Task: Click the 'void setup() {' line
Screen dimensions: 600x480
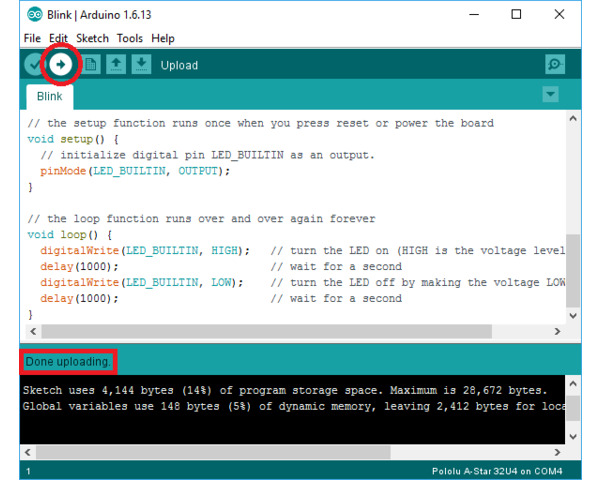Action: coord(73,139)
